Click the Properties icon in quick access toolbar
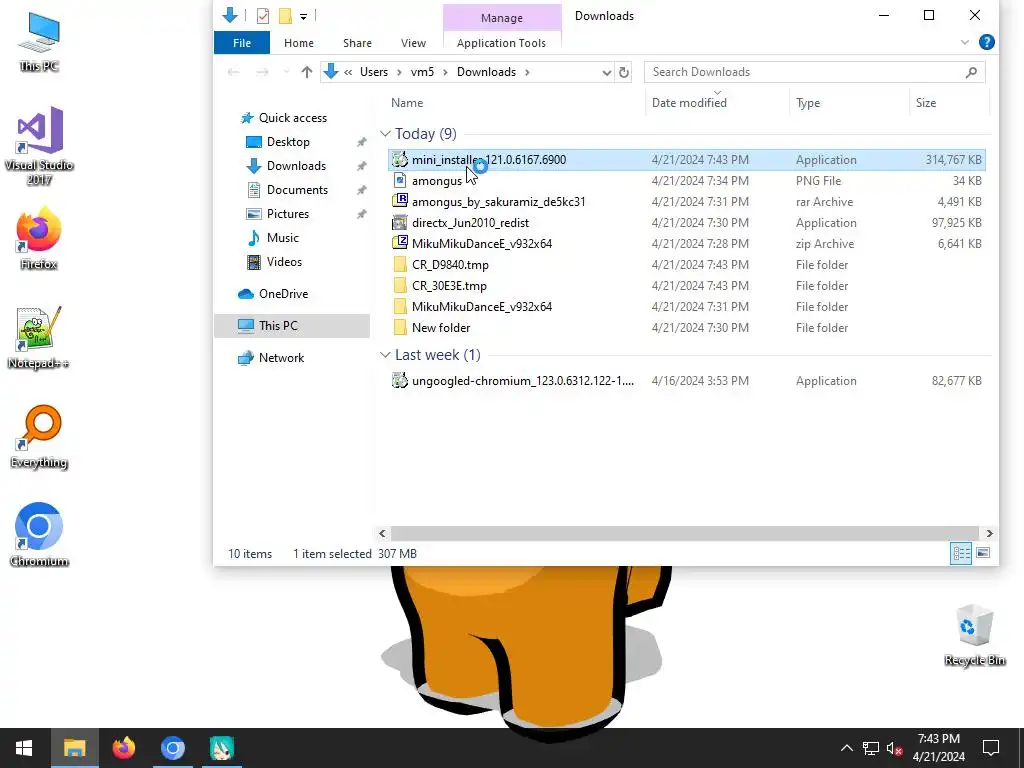This screenshot has height=768, width=1024. click(263, 16)
